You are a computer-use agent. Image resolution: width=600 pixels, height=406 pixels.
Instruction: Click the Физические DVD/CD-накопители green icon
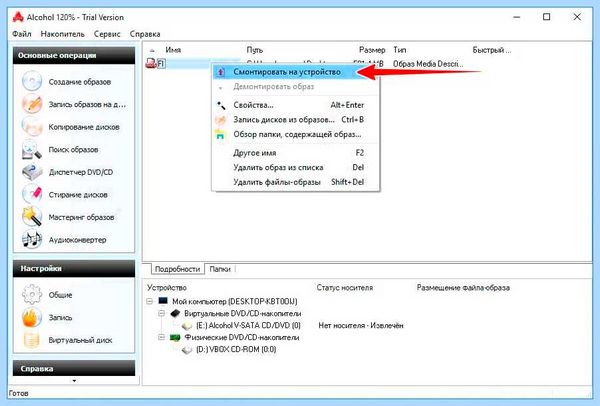click(175, 338)
